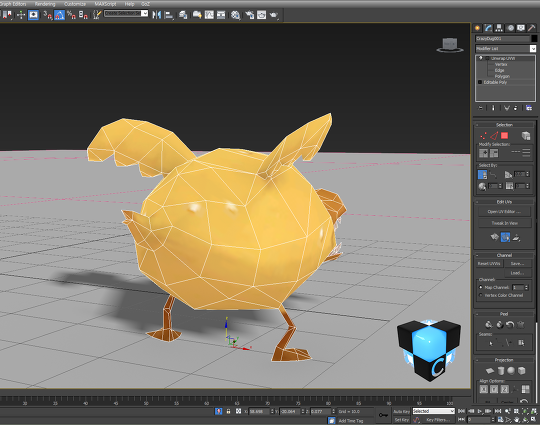Select Edge sub-object in modifier stack
This screenshot has height=425, width=540.
499,70
